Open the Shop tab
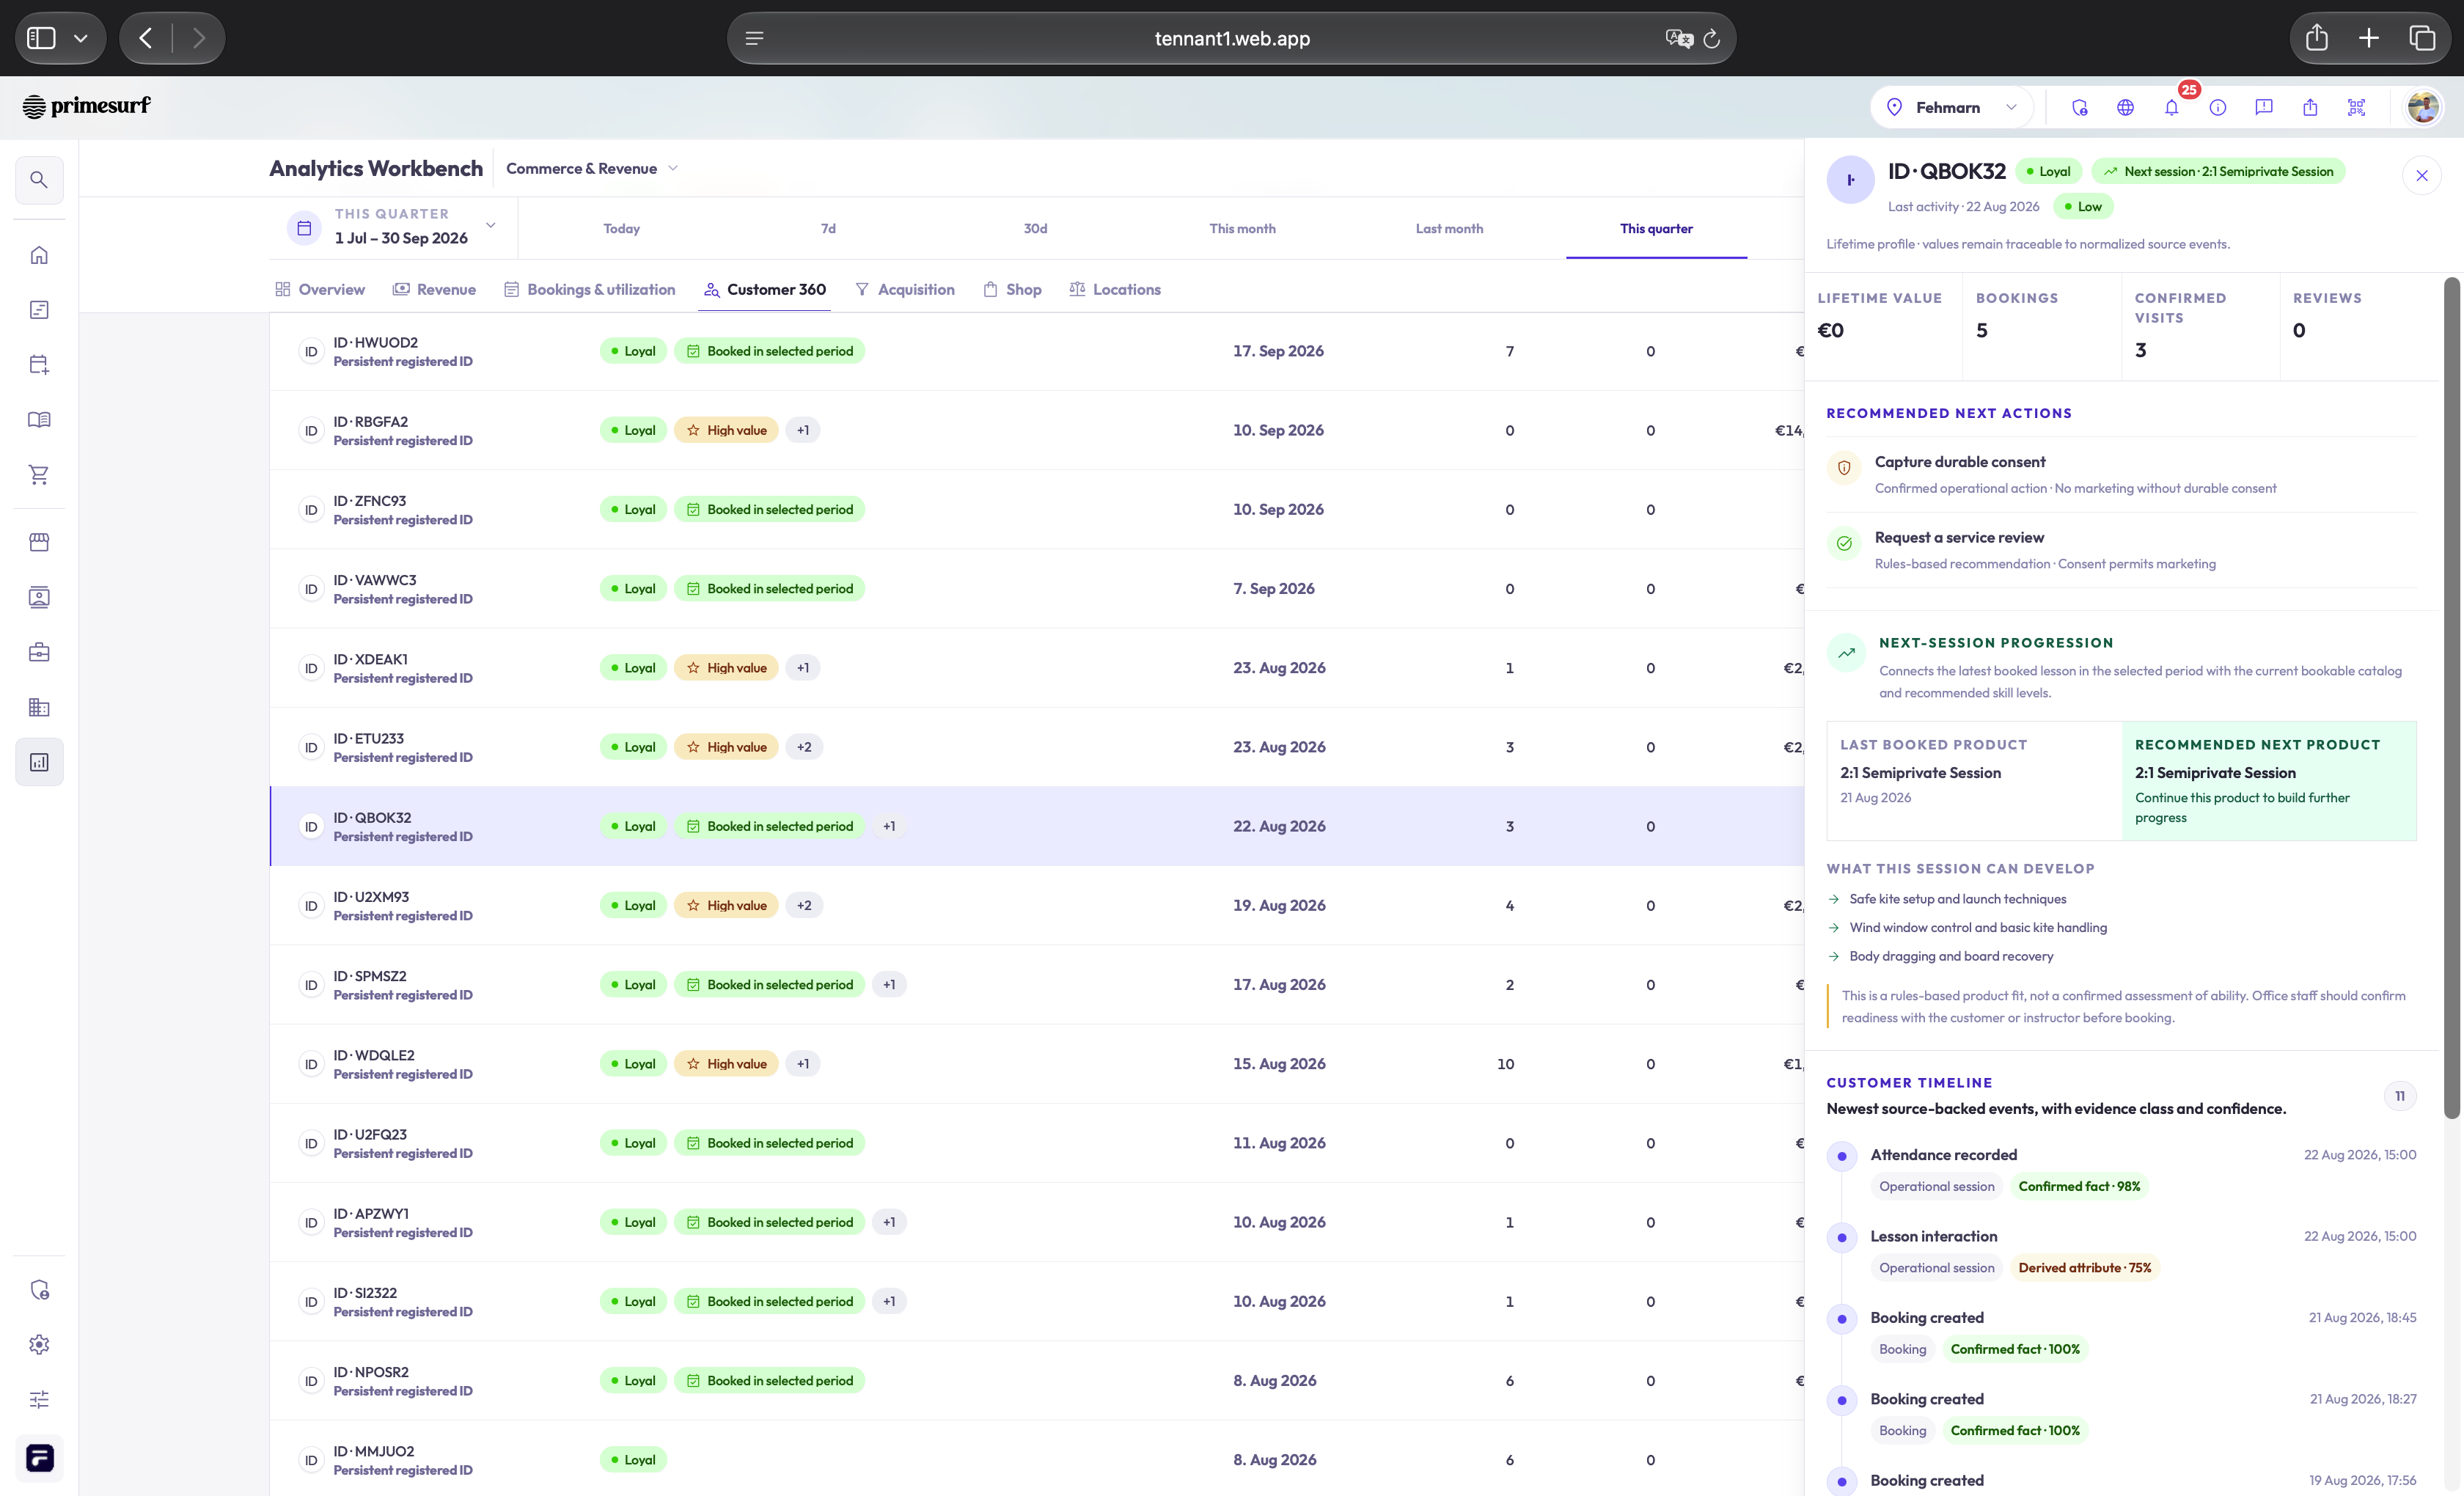The width and height of the screenshot is (2464, 1496). point(1012,289)
